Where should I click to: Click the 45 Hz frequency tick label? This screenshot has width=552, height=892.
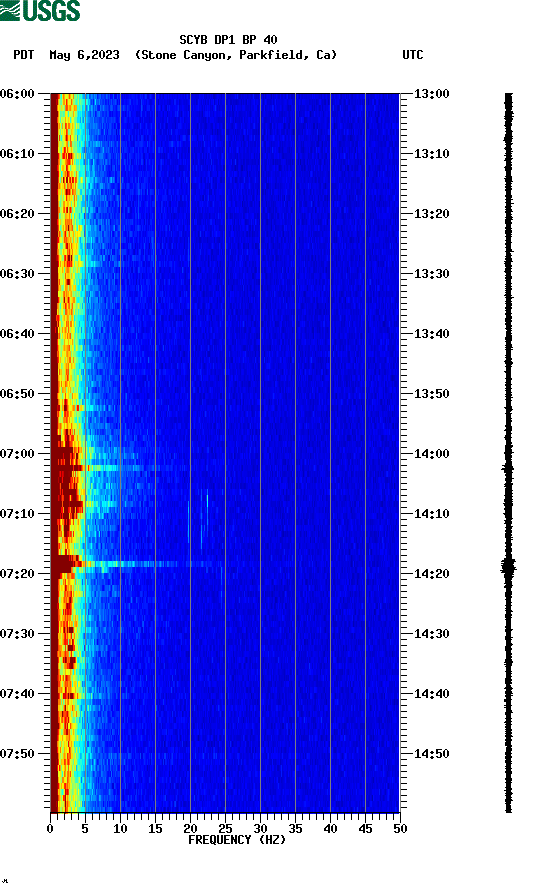365,829
